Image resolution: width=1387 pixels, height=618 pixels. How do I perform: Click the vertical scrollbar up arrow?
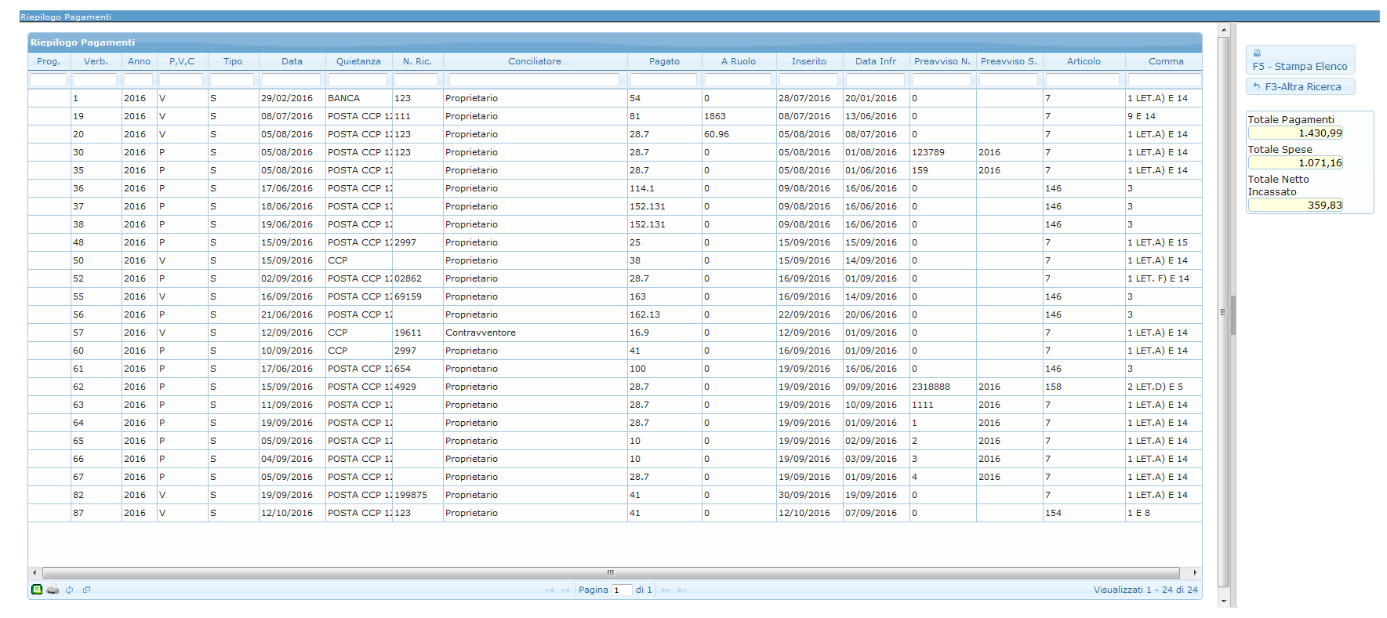[1224, 29]
